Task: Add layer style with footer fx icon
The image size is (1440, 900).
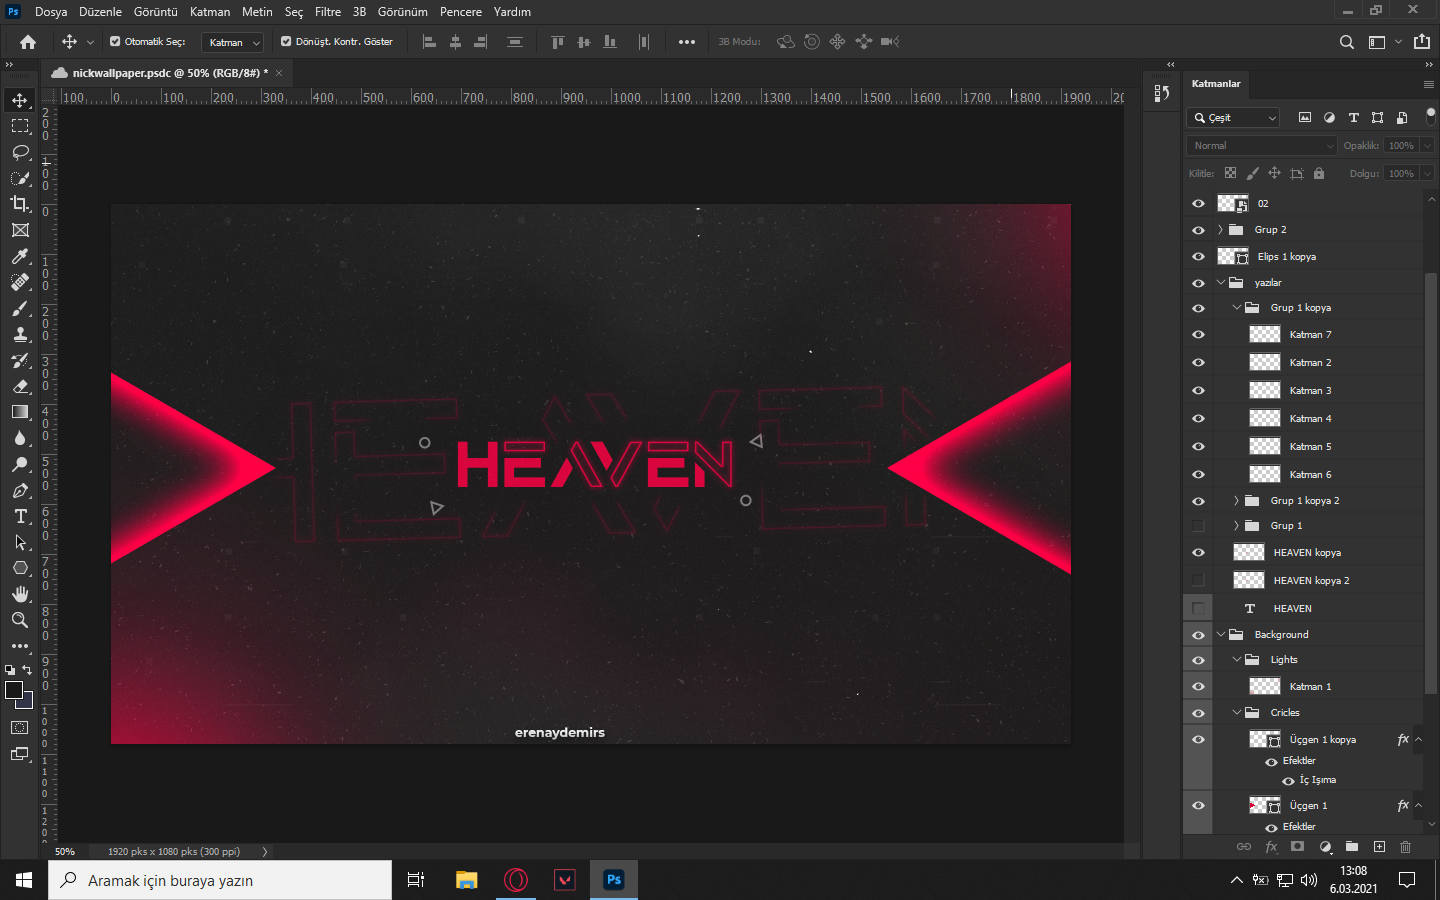Action: [1271, 846]
